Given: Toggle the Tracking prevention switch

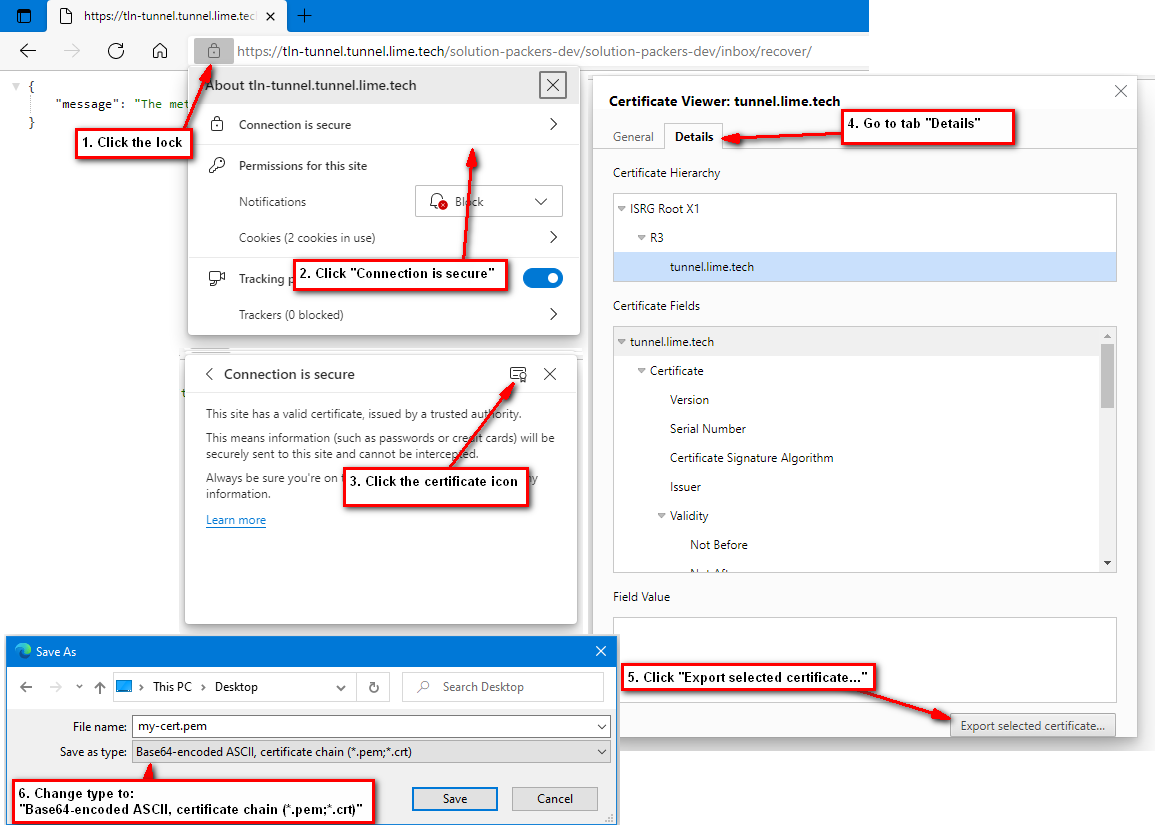Looking at the screenshot, I should (543, 278).
